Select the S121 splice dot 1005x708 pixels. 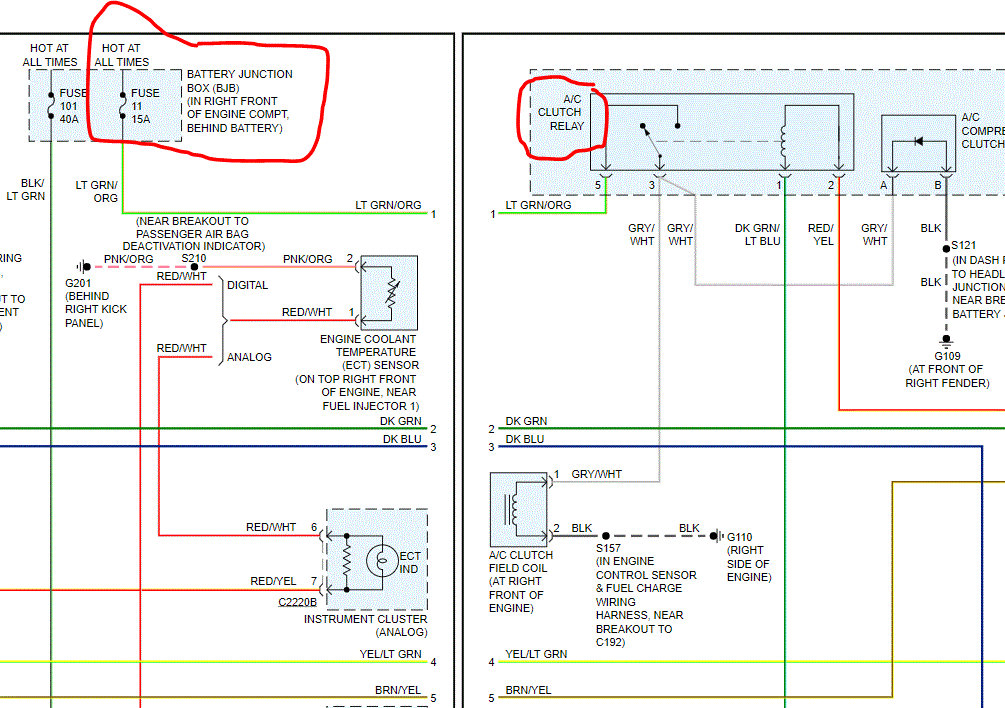click(946, 249)
